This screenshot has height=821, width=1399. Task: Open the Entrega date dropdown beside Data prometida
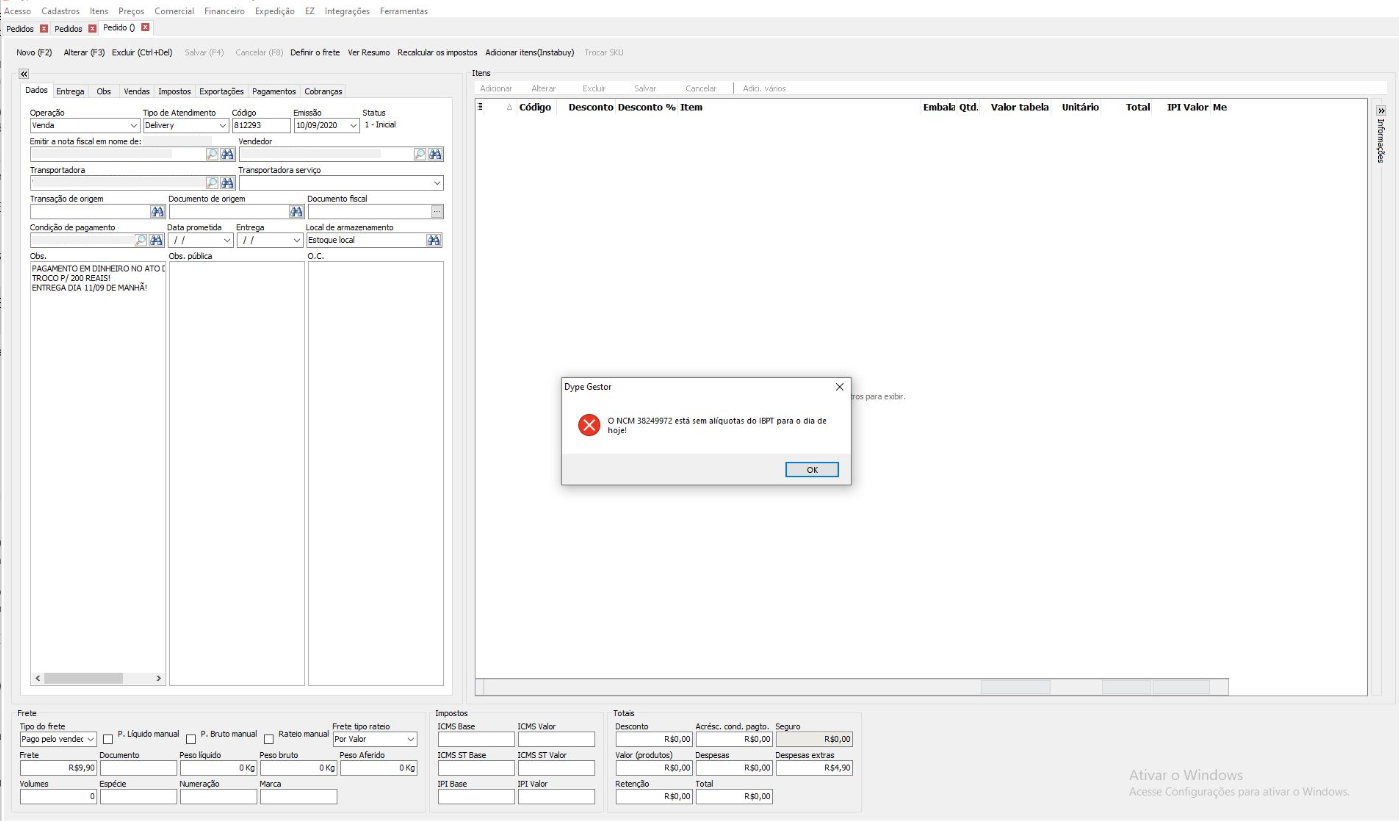tap(297, 241)
